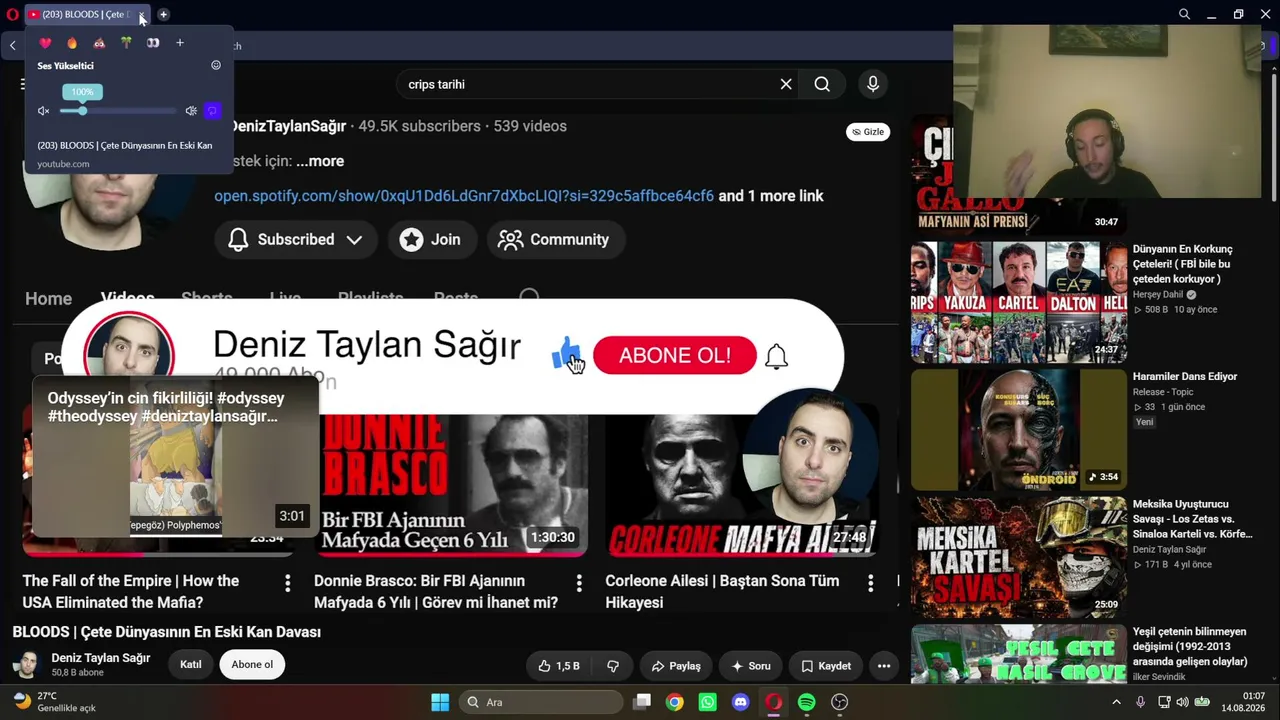Open Spotify from the taskbar
The image size is (1280, 720).
(807, 702)
